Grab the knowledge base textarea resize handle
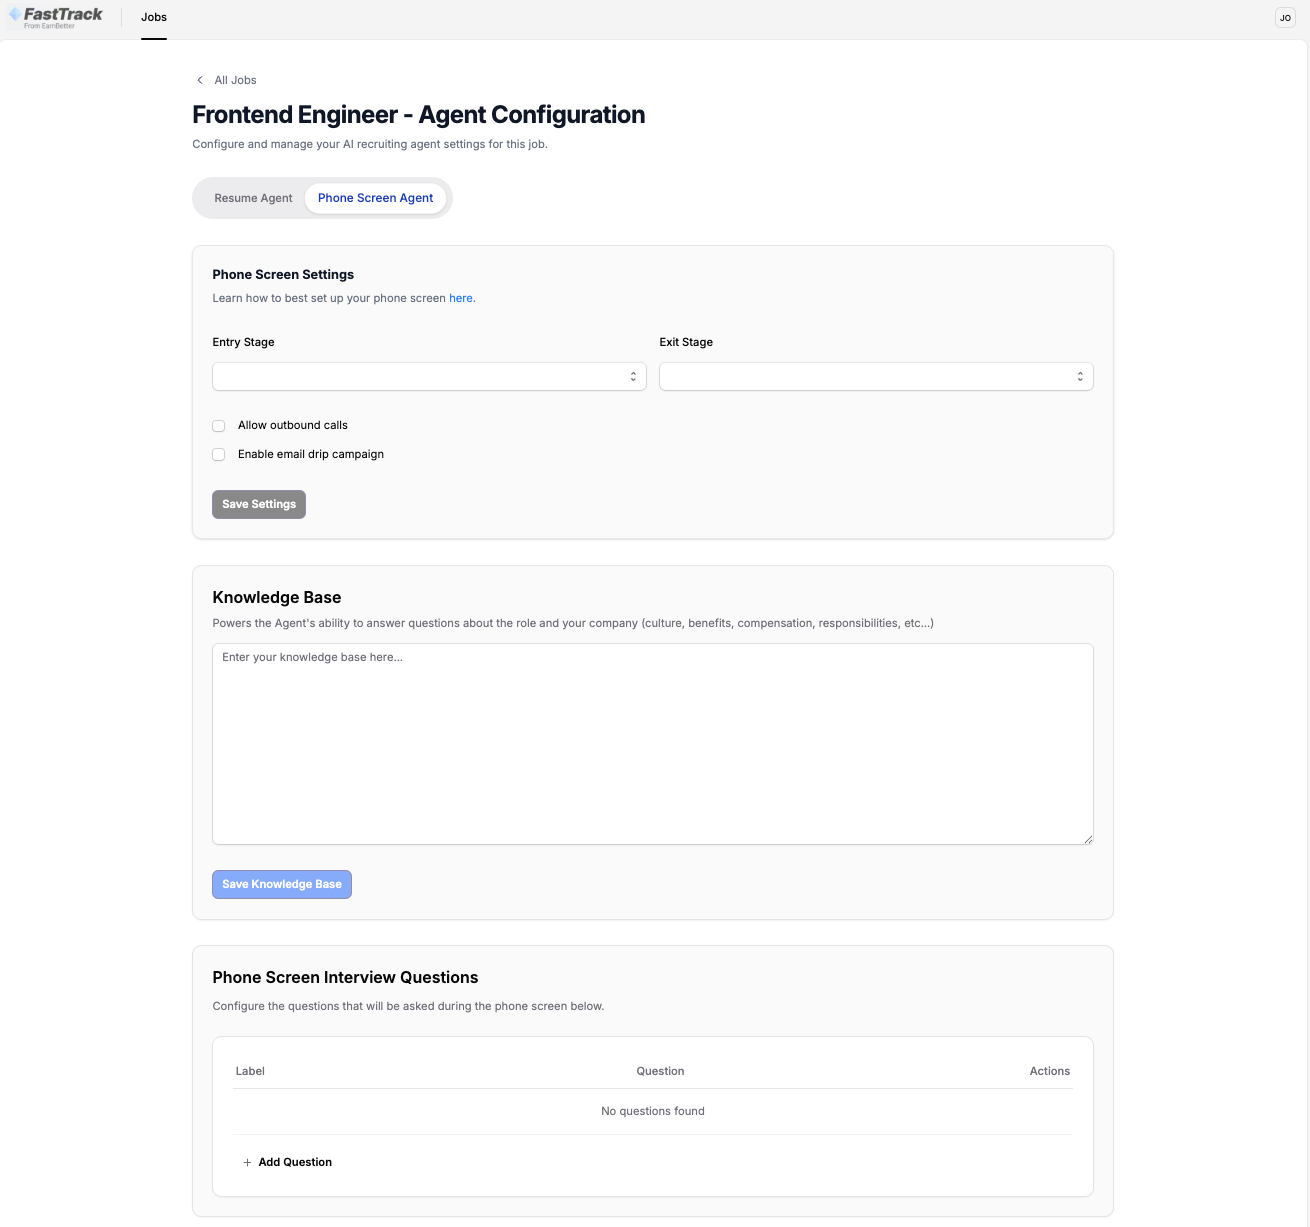The height and width of the screenshot is (1227, 1310). pos(1088,839)
